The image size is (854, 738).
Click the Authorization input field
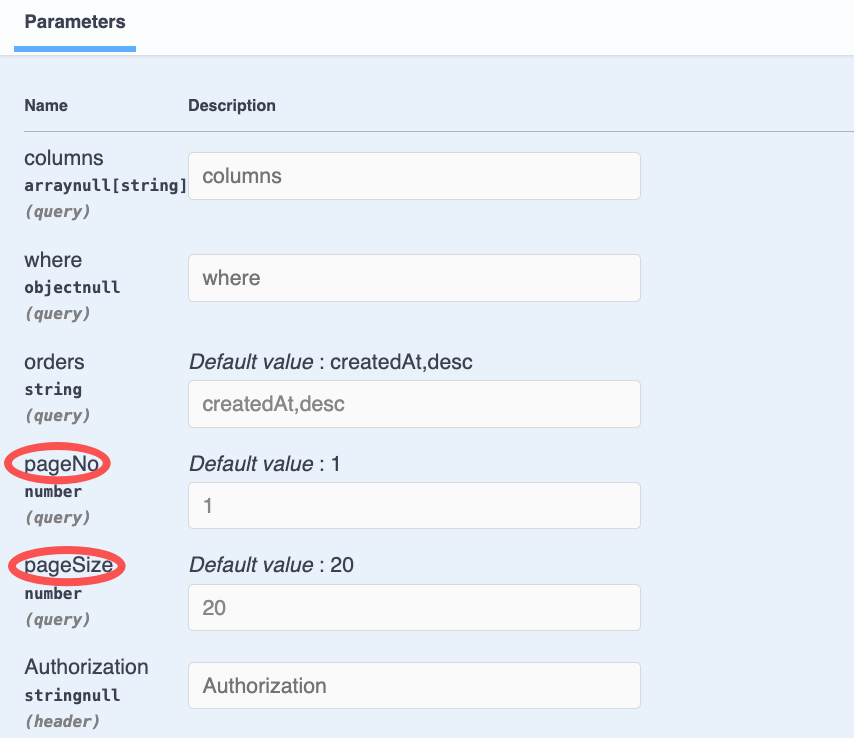[414, 686]
